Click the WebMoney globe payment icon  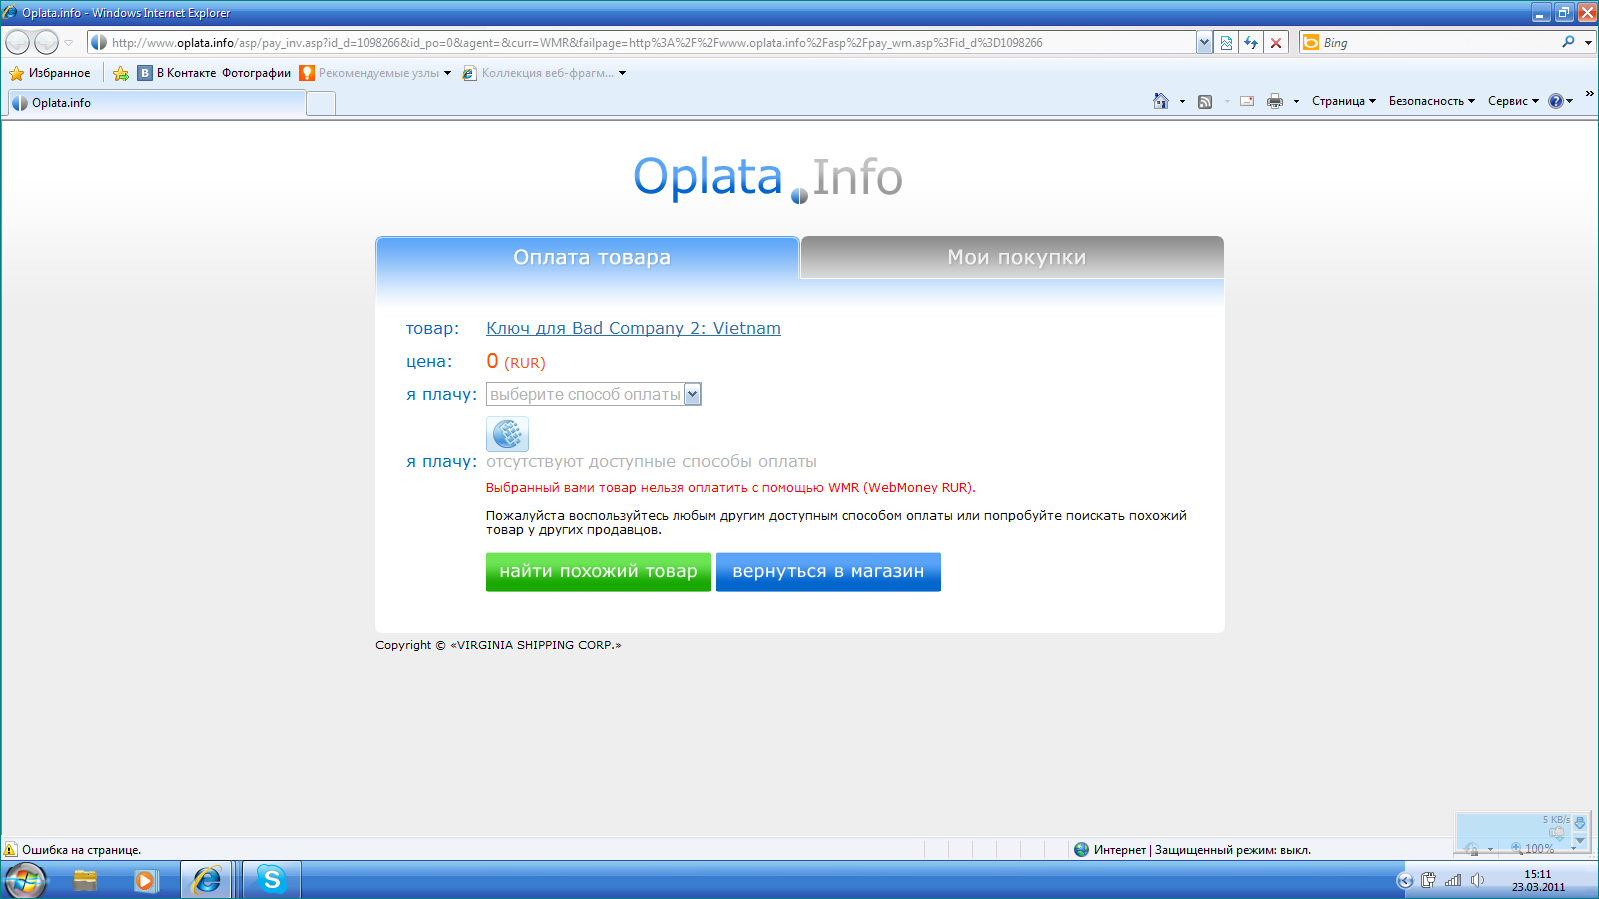pyautogui.click(x=507, y=433)
